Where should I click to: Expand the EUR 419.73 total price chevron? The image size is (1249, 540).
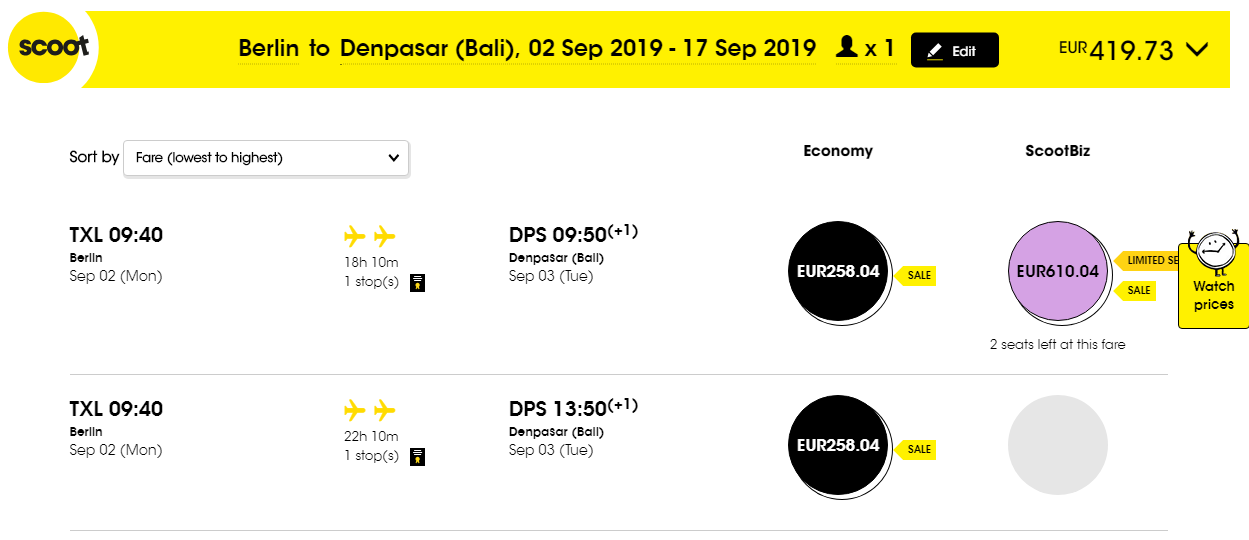pyautogui.click(x=1197, y=49)
